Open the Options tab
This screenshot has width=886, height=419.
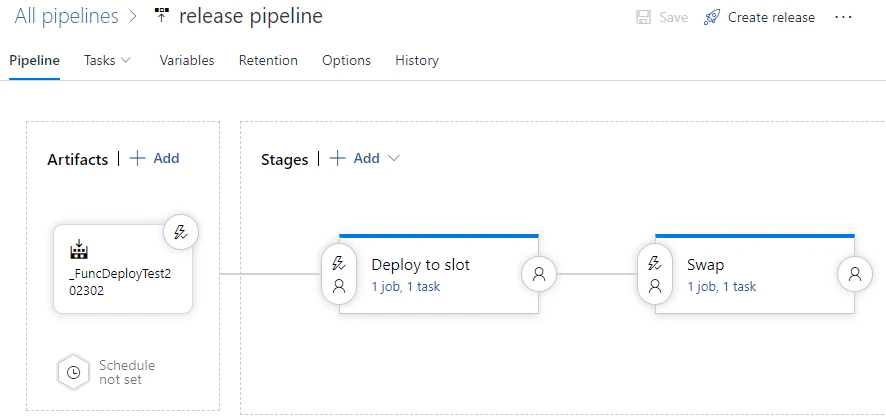pyautogui.click(x=346, y=60)
